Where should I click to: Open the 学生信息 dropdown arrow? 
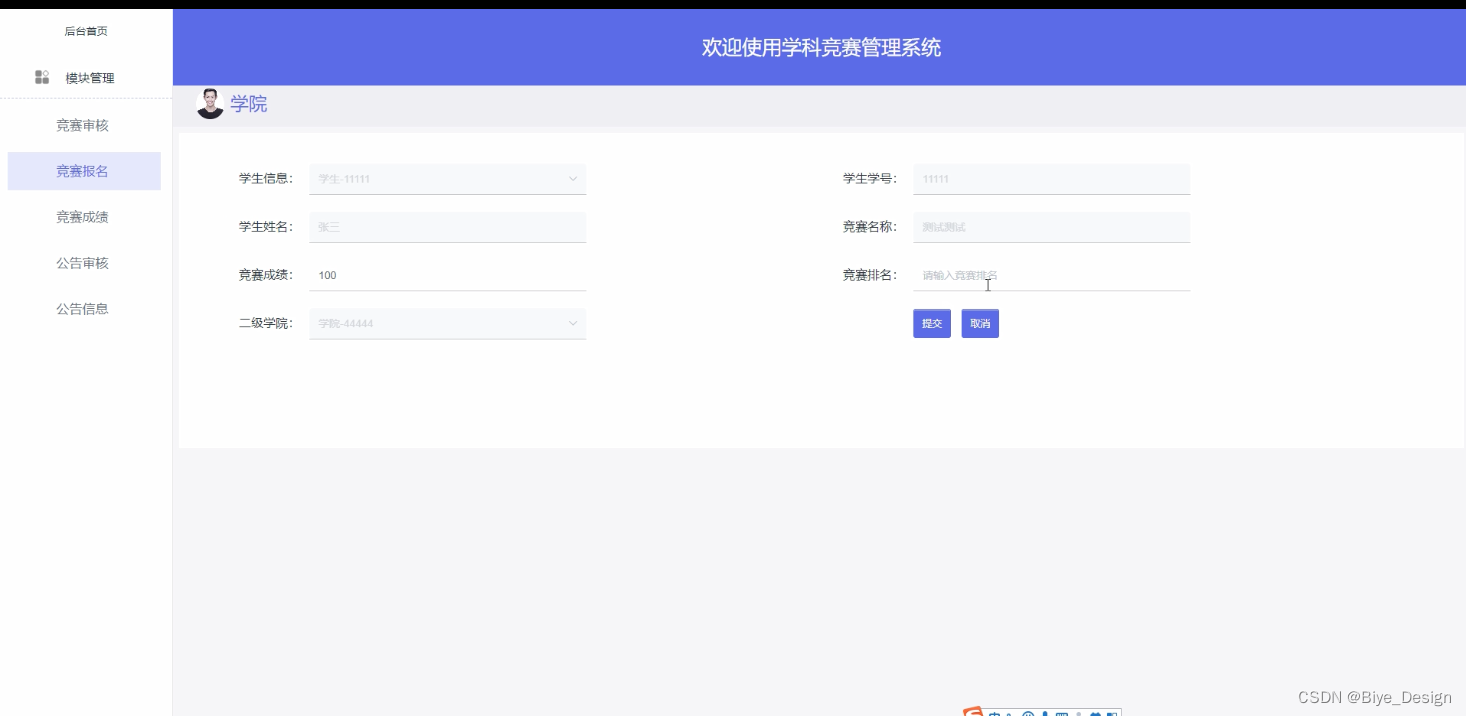pos(573,179)
